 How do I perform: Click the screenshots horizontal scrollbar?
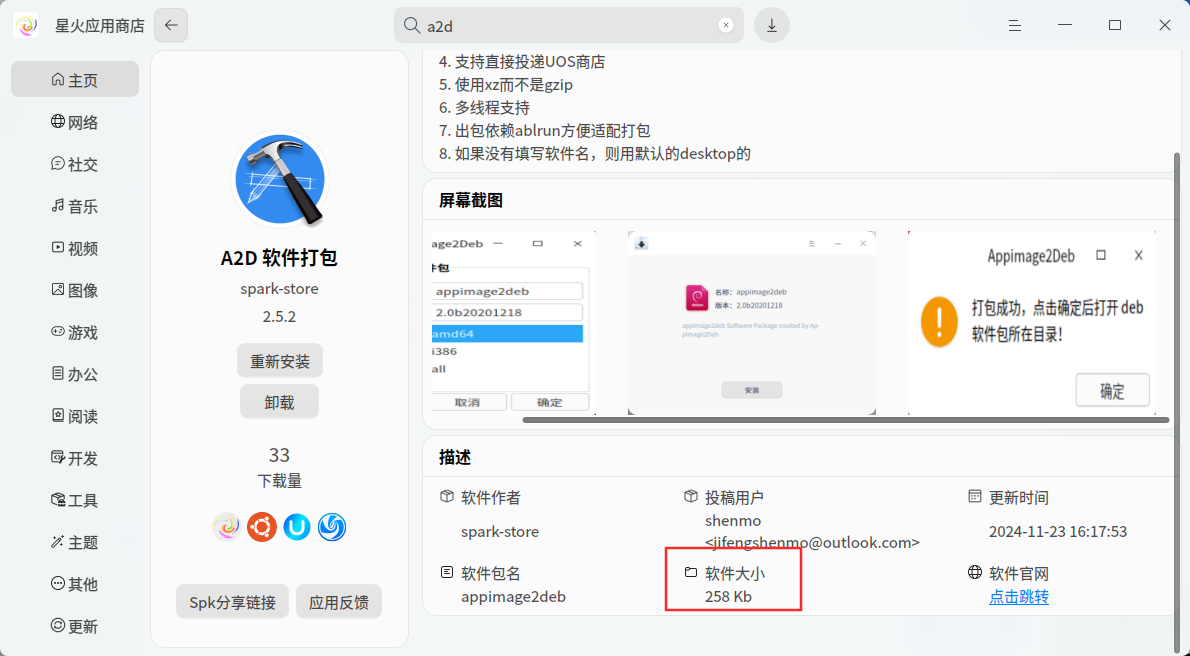click(845, 419)
